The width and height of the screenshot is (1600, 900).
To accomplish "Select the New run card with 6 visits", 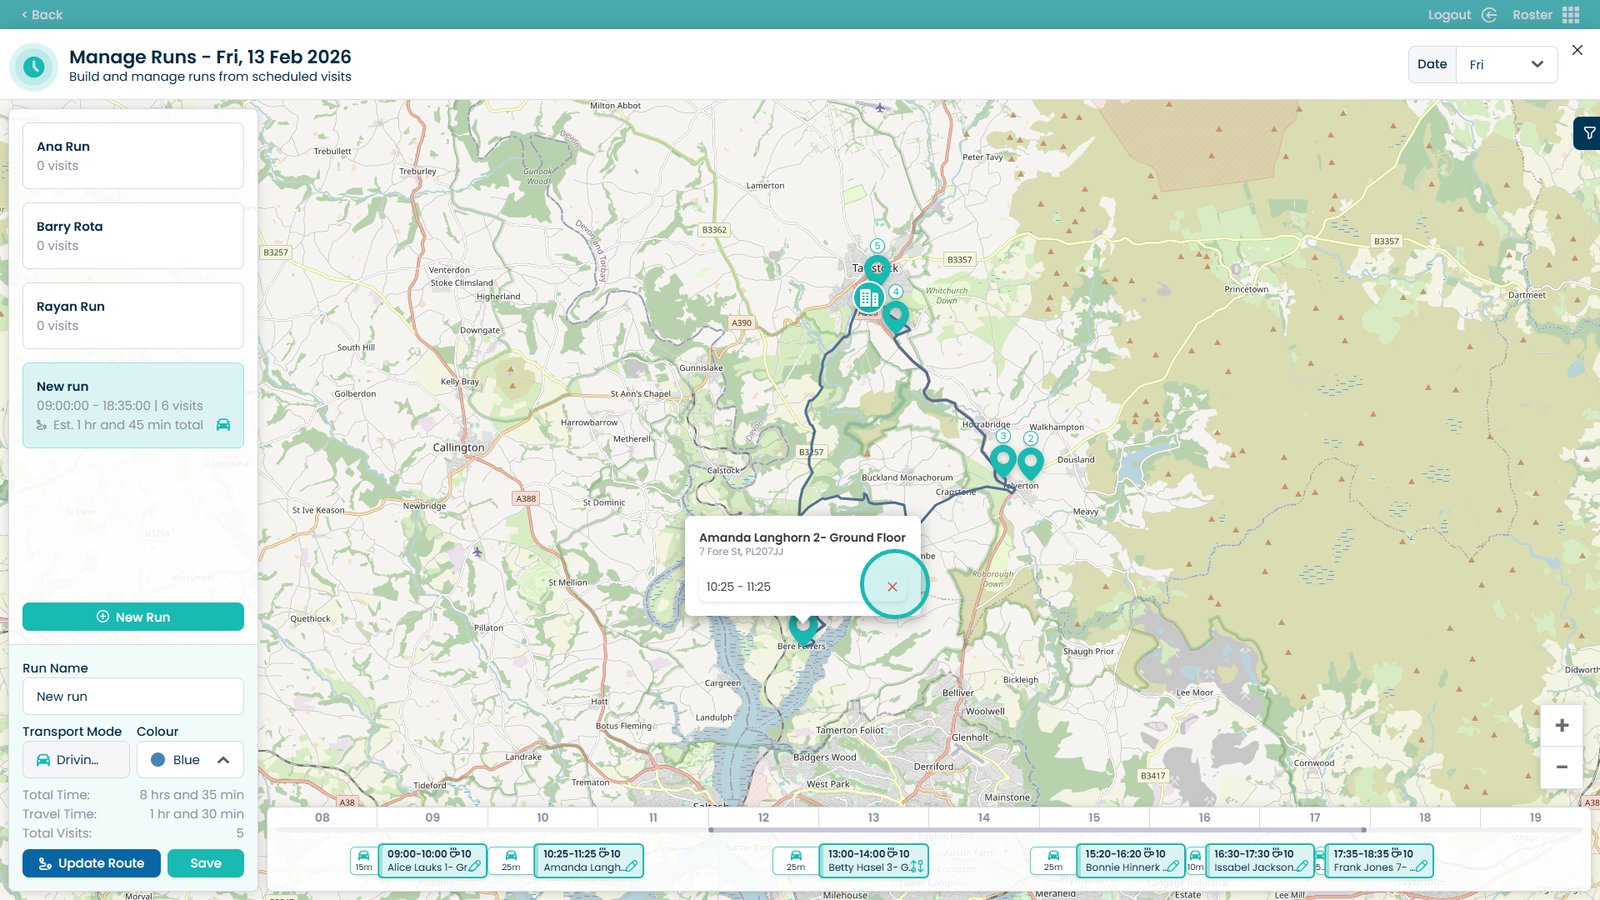I will (x=133, y=405).
